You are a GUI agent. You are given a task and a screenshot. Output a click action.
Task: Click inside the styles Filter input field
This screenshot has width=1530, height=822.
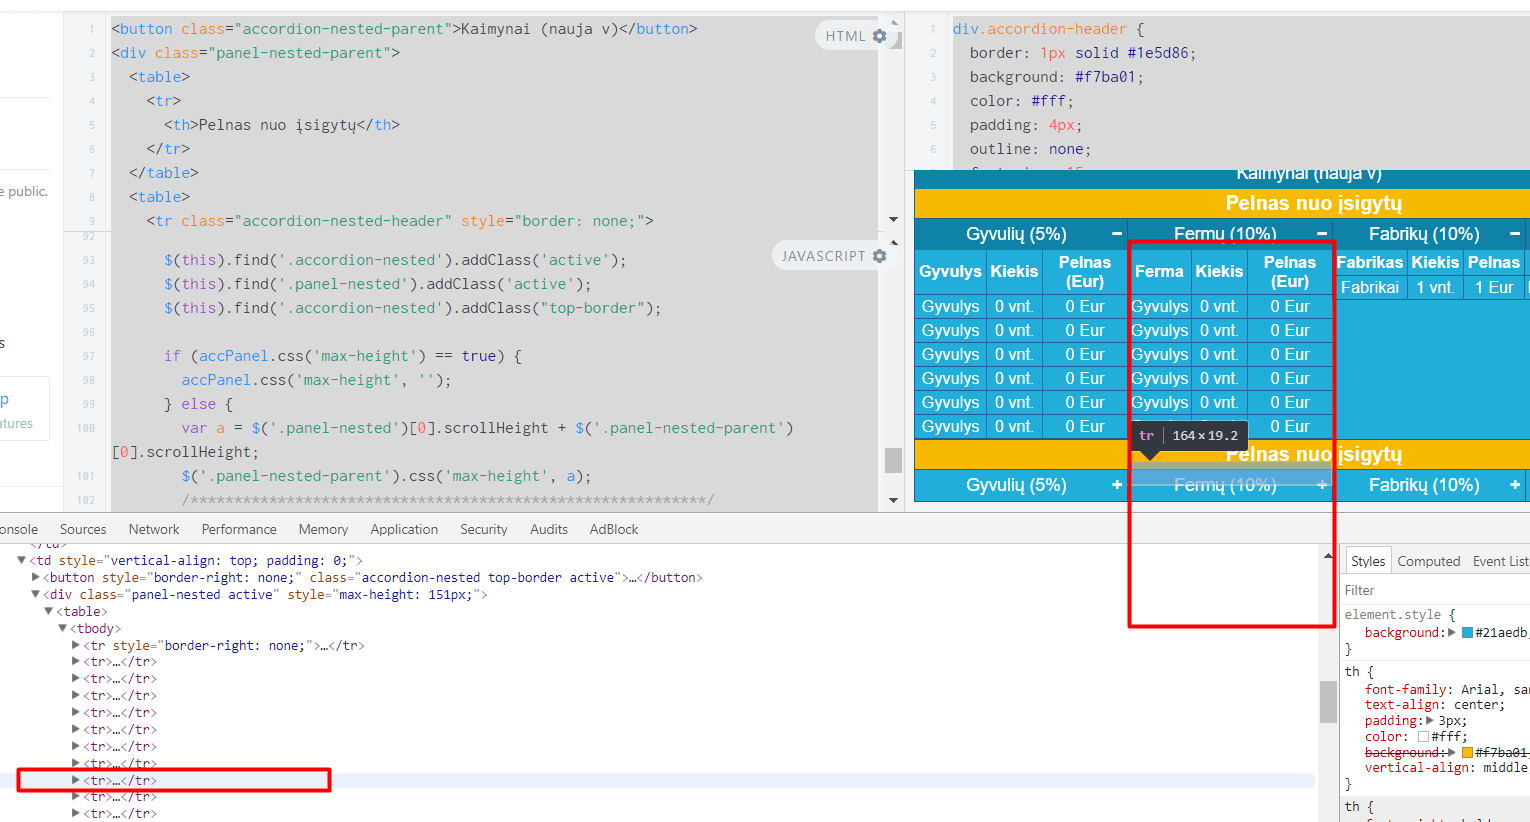[x=1400, y=589]
